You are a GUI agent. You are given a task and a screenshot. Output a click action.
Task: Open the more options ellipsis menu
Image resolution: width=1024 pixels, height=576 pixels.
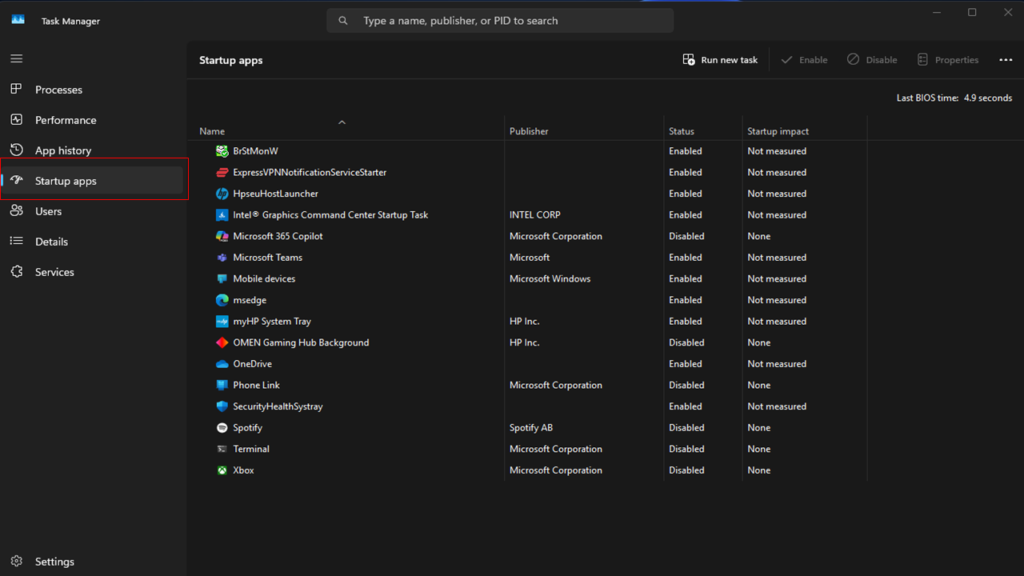point(1006,60)
